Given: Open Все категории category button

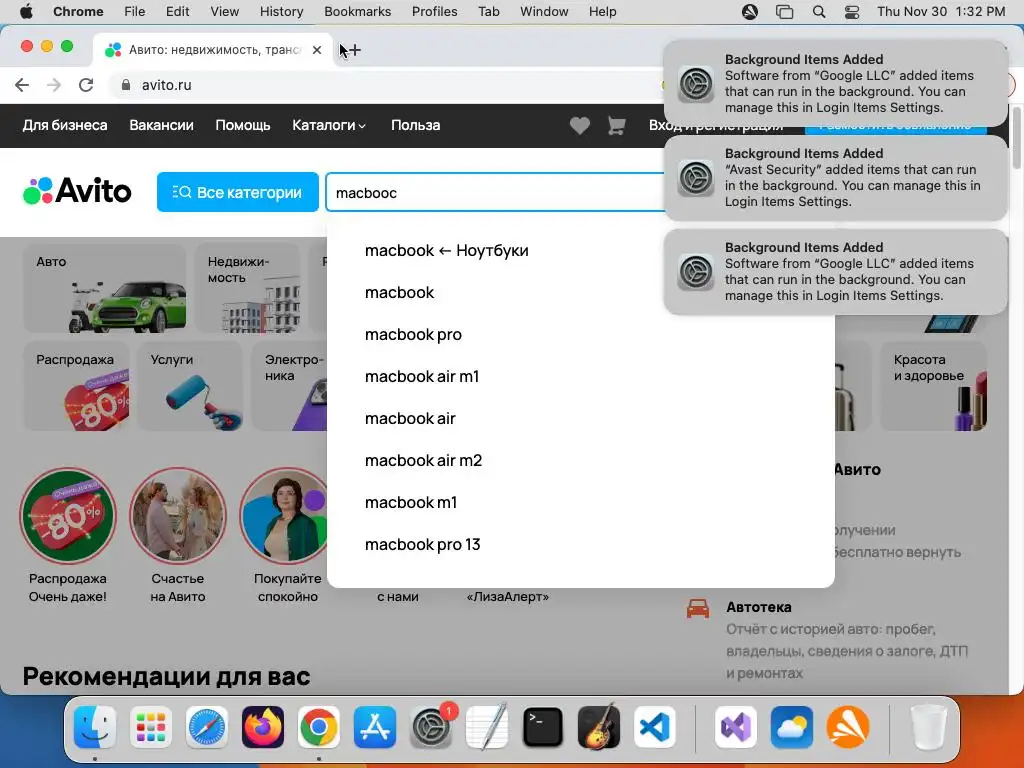Looking at the screenshot, I should coord(238,192).
